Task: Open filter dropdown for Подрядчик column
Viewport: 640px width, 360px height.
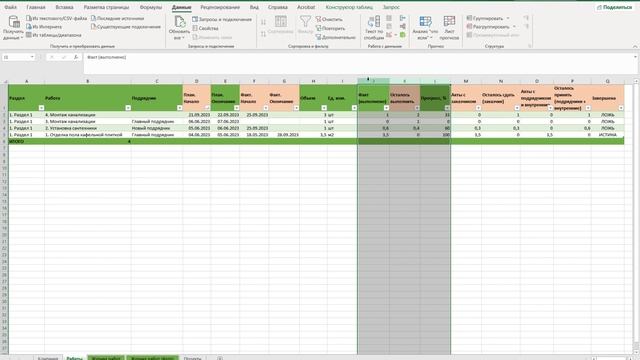Action: tap(180, 108)
